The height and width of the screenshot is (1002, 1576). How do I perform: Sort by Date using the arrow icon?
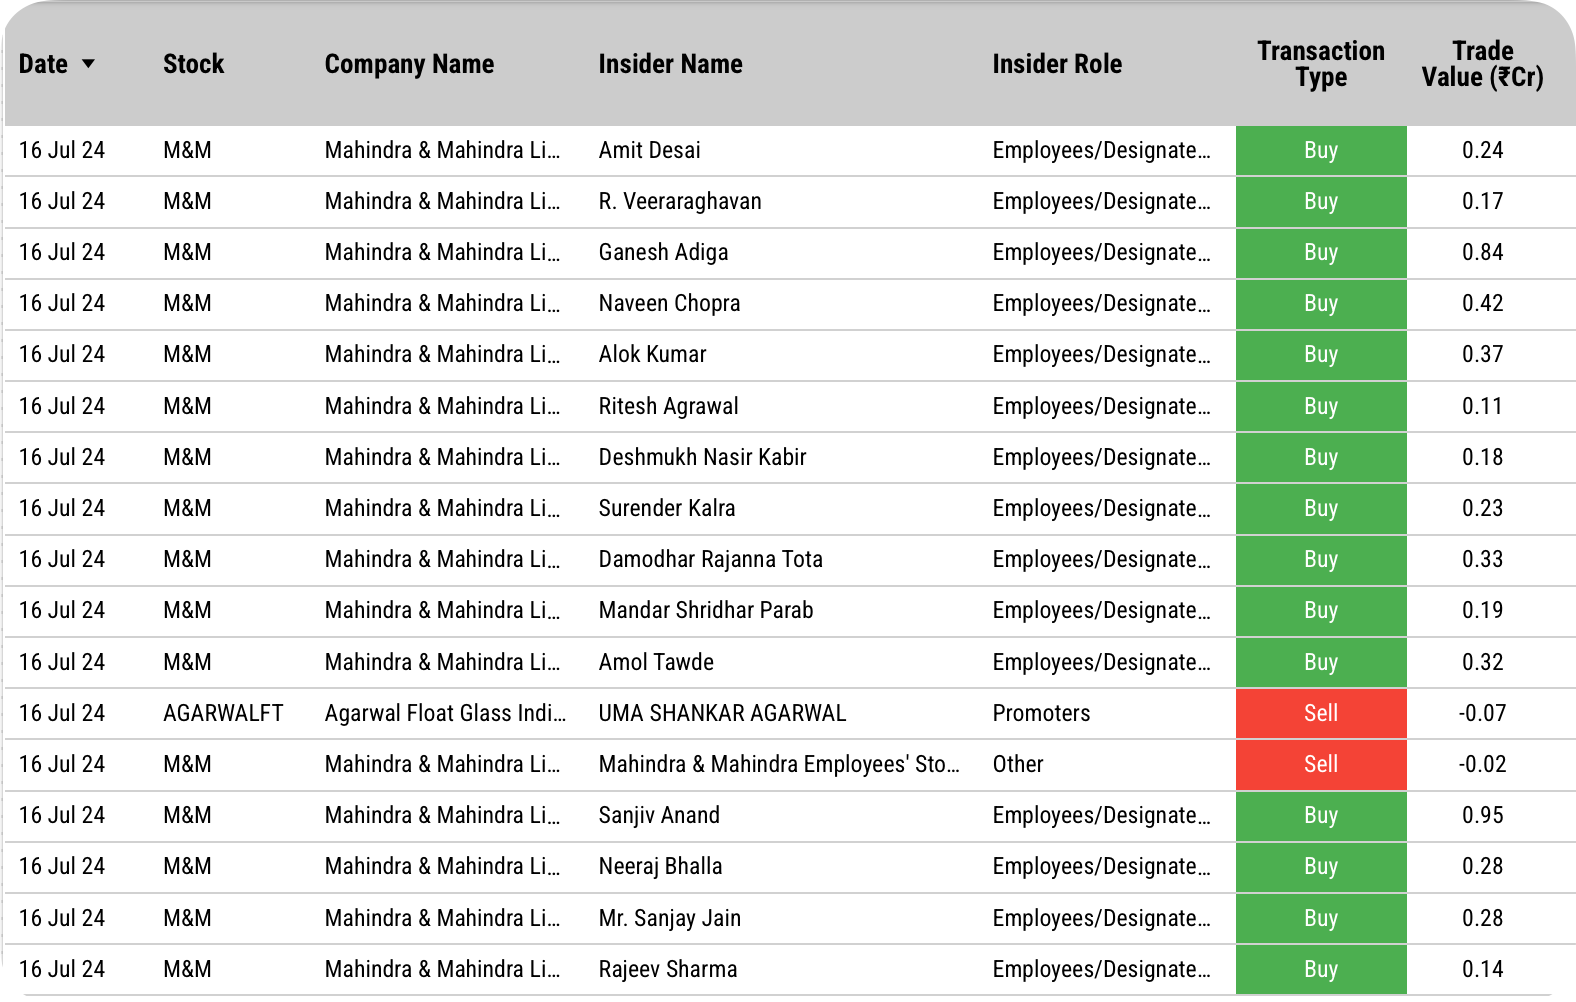88,64
